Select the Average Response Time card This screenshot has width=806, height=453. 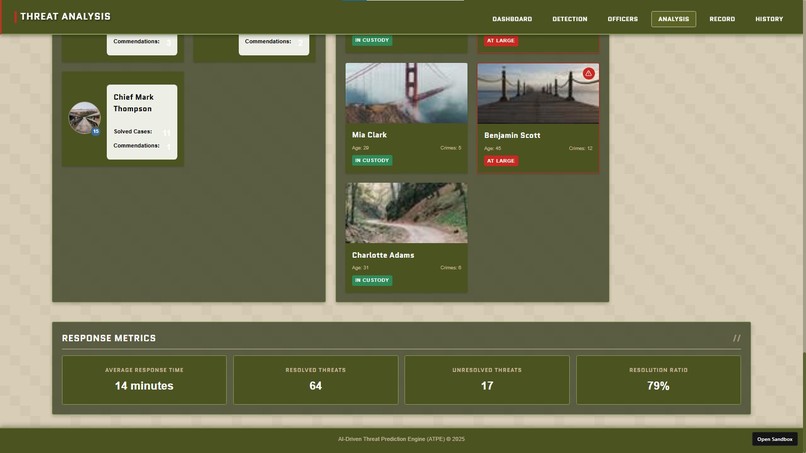pyautogui.click(x=144, y=380)
